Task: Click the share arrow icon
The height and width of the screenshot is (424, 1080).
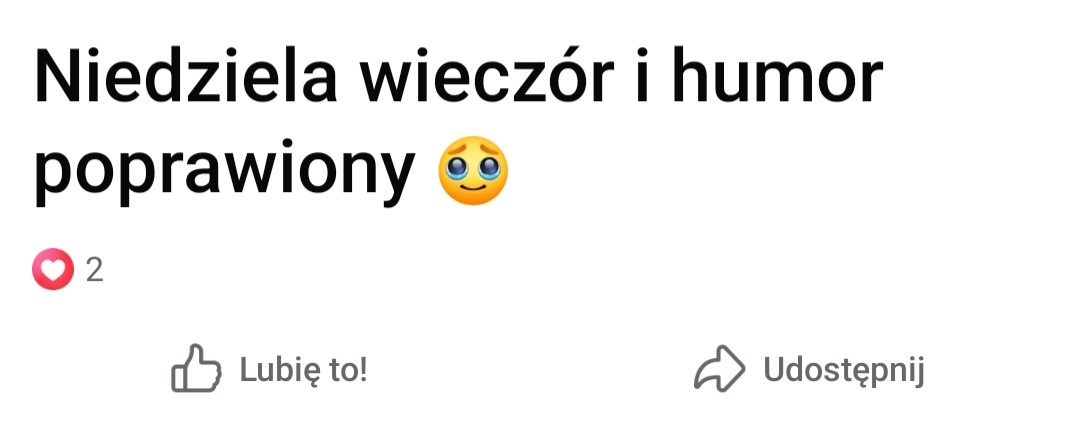Action: tap(719, 368)
